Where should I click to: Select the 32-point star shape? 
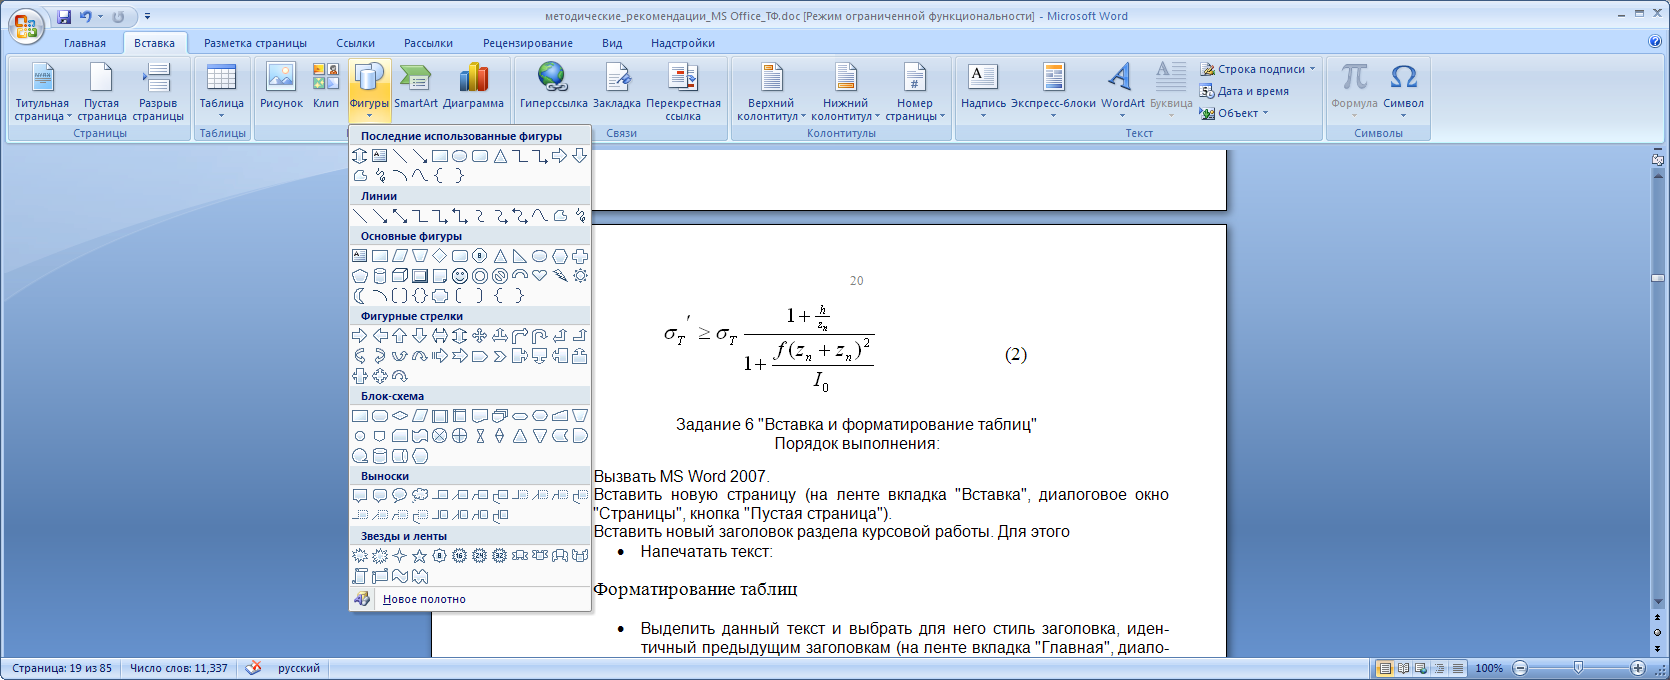[x=500, y=556]
